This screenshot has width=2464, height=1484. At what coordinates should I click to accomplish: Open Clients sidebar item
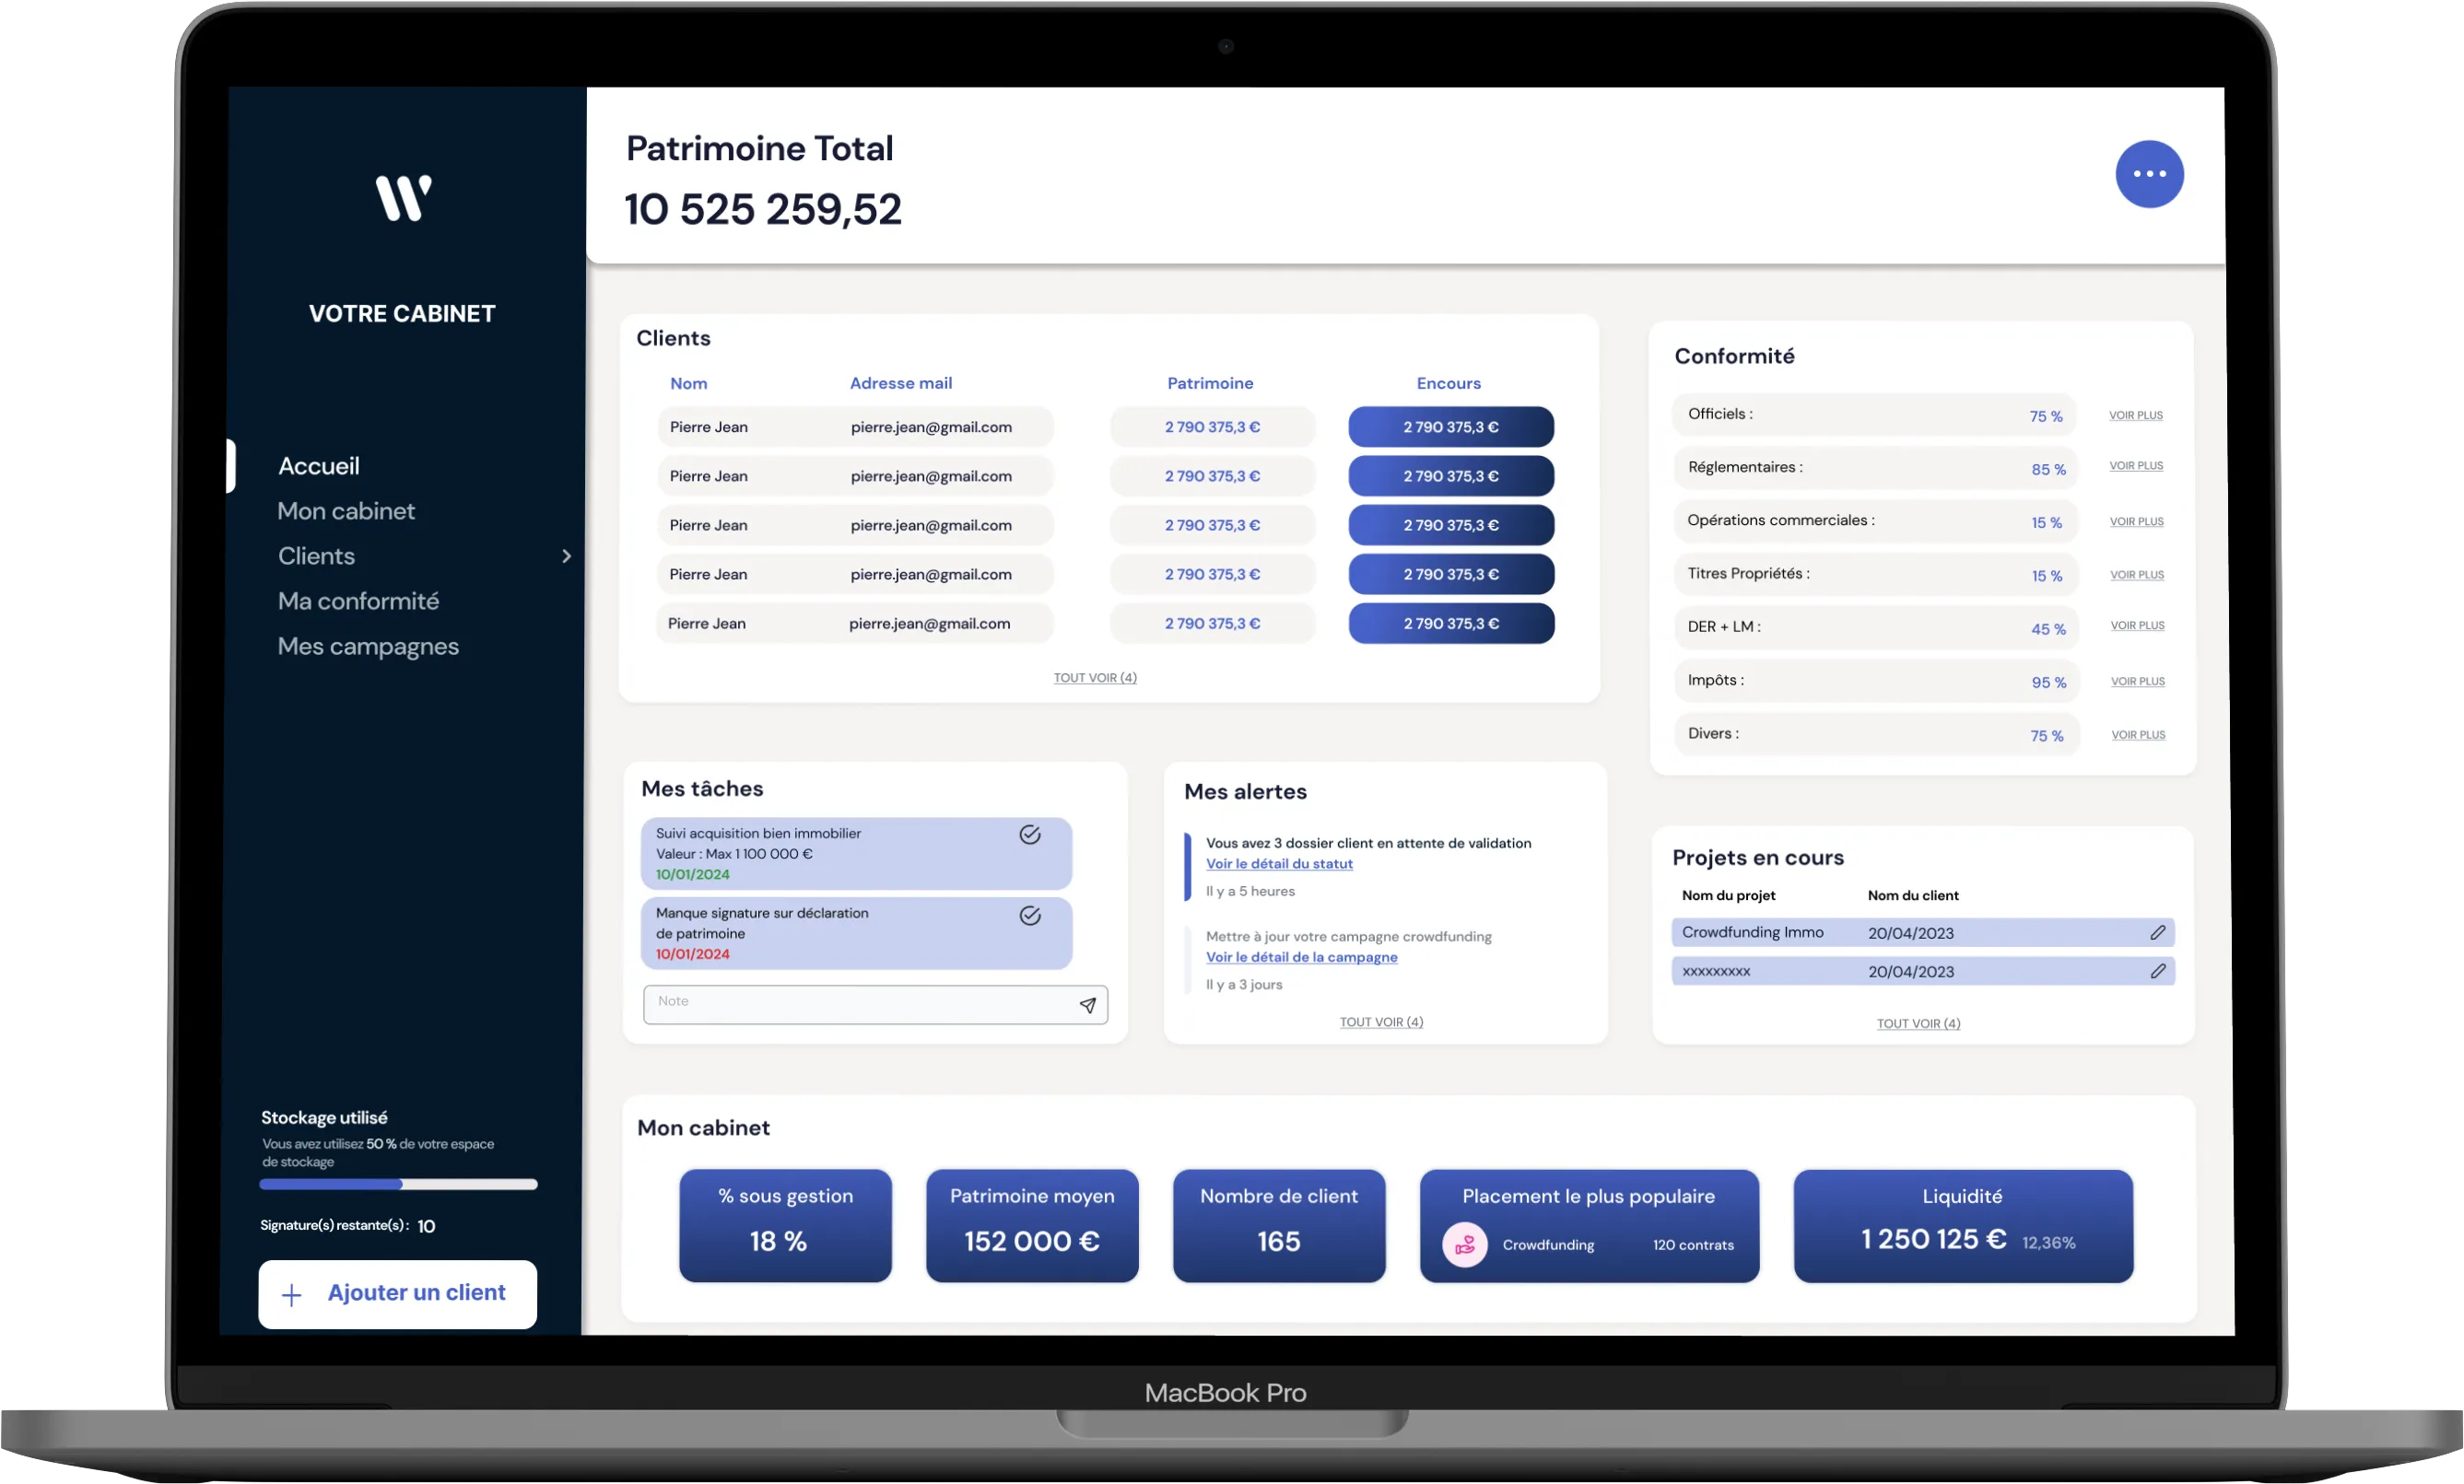tap(316, 556)
